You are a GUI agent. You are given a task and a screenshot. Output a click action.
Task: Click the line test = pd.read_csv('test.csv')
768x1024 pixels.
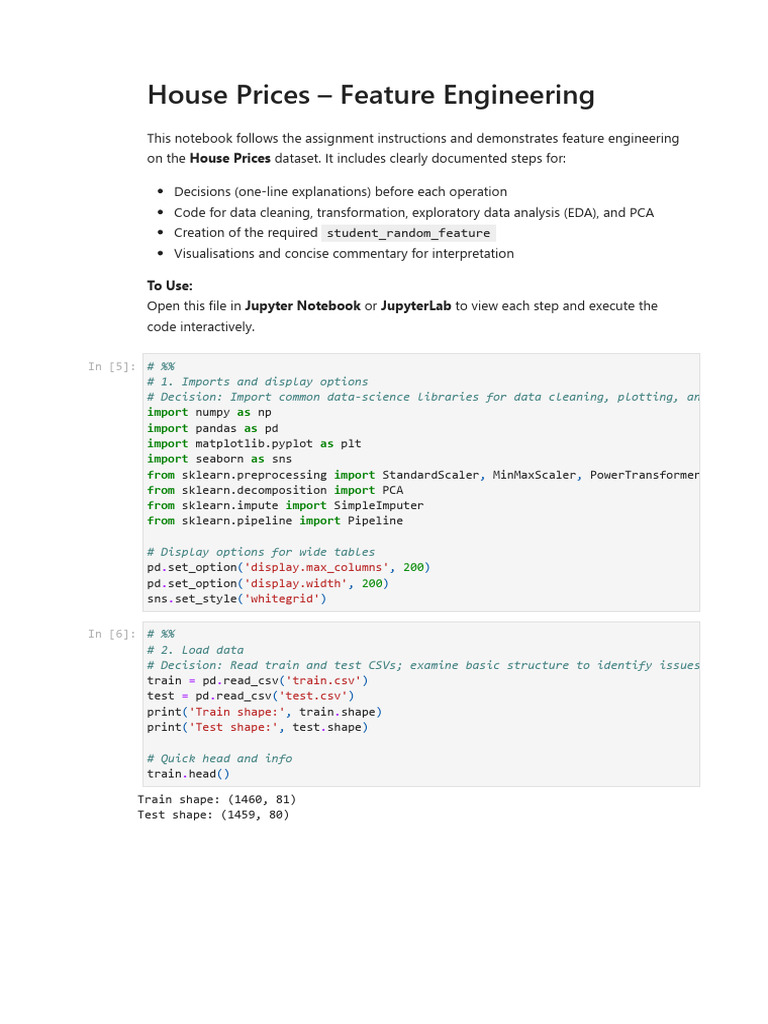(251, 696)
